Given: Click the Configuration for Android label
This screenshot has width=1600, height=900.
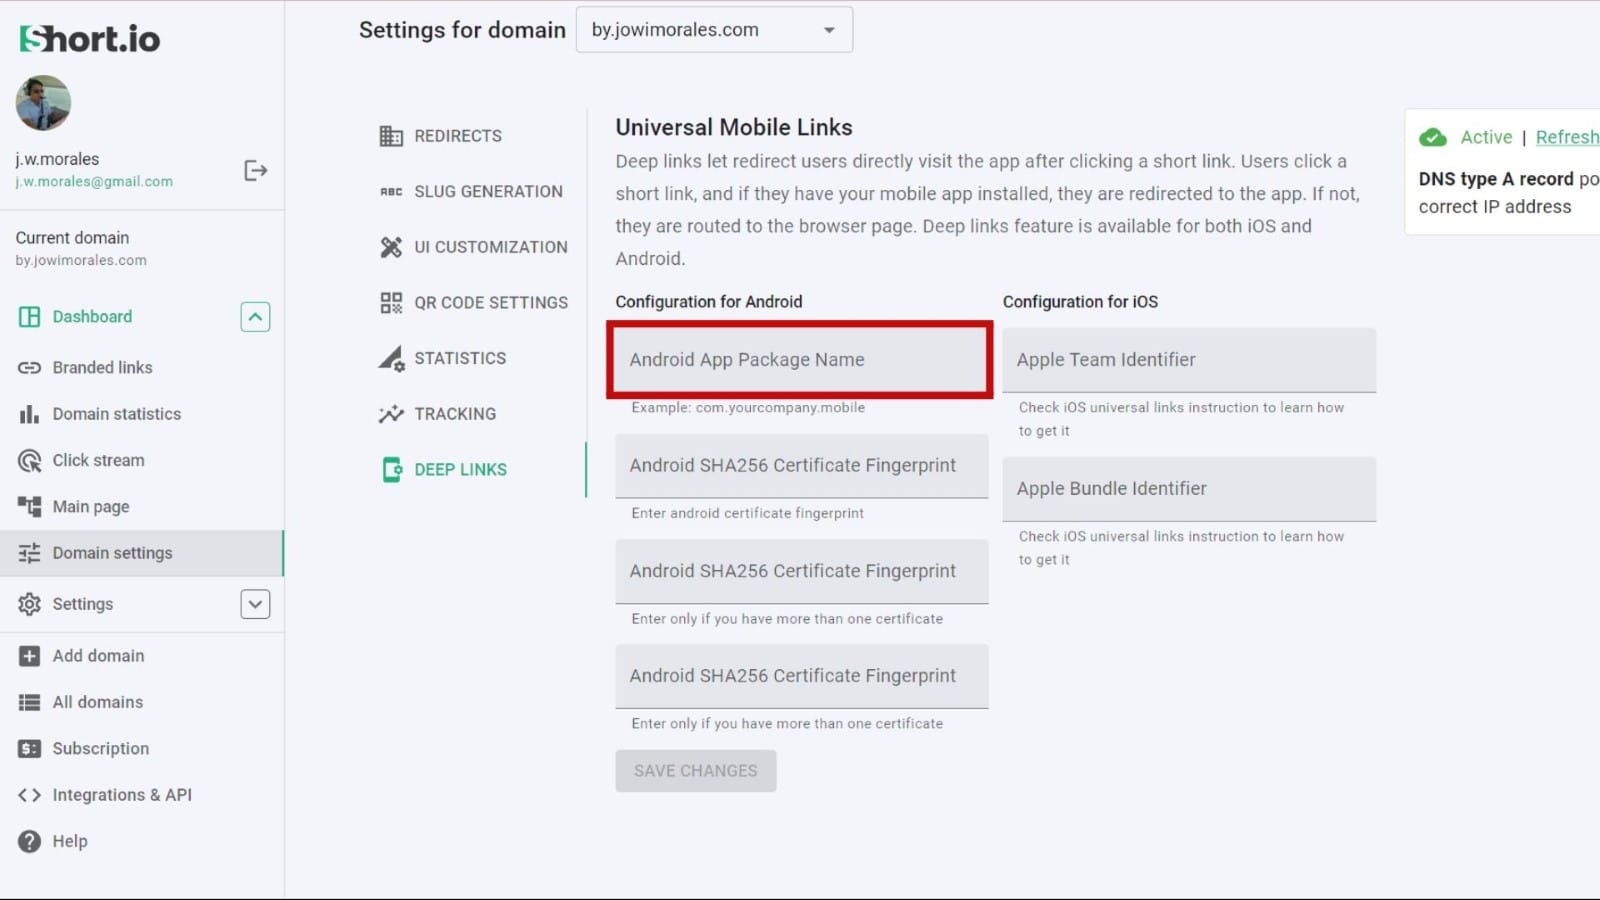Looking at the screenshot, I should coord(709,302).
